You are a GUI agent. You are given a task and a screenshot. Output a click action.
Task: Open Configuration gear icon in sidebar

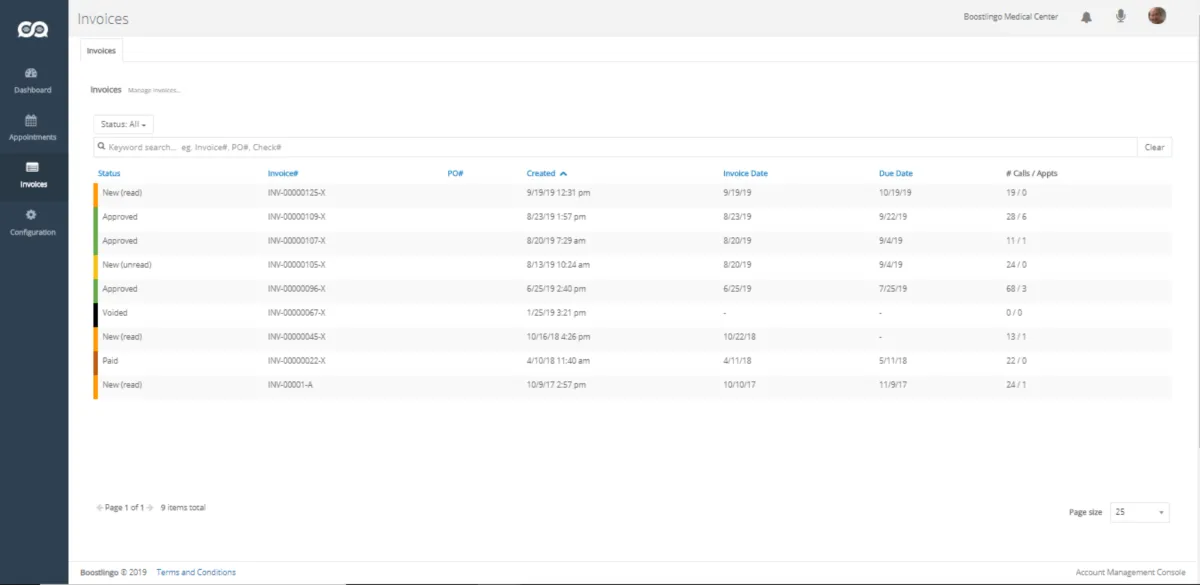click(32, 215)
